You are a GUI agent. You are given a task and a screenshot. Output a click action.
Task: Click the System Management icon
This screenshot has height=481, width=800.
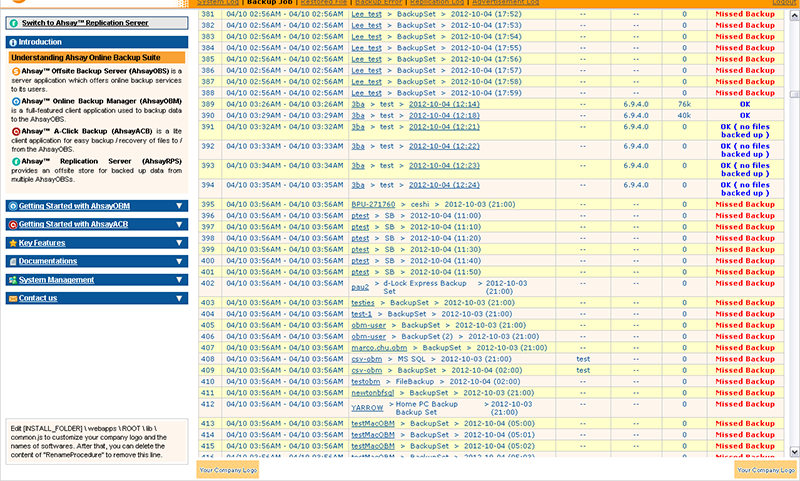[13, 280]
